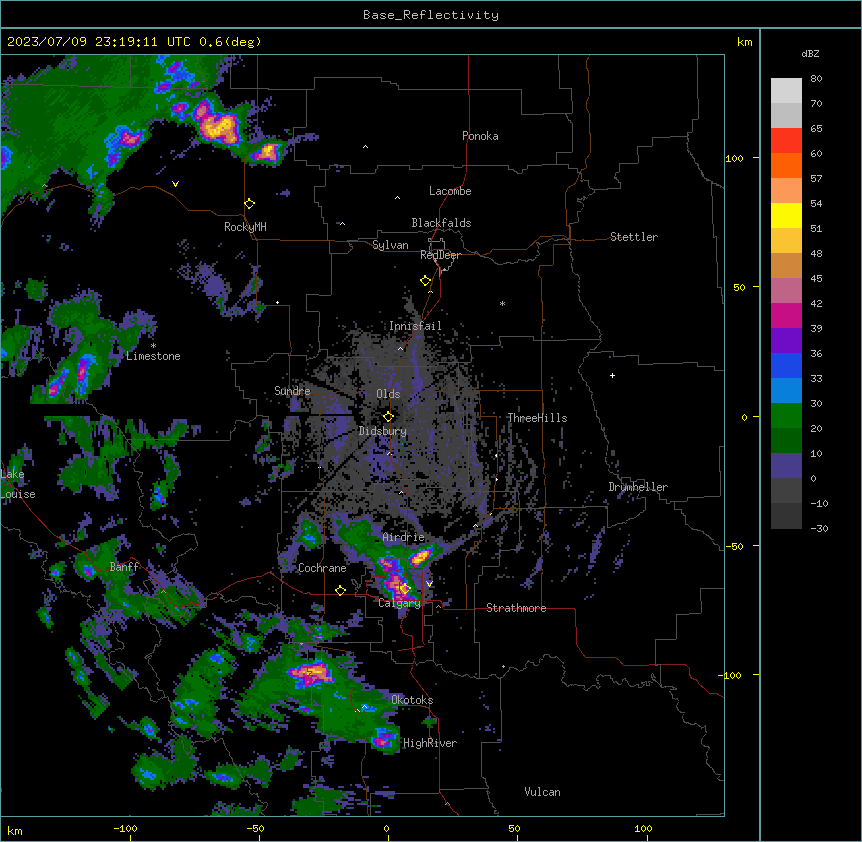Select the magenta swatch in the dBZ legend

786,315
